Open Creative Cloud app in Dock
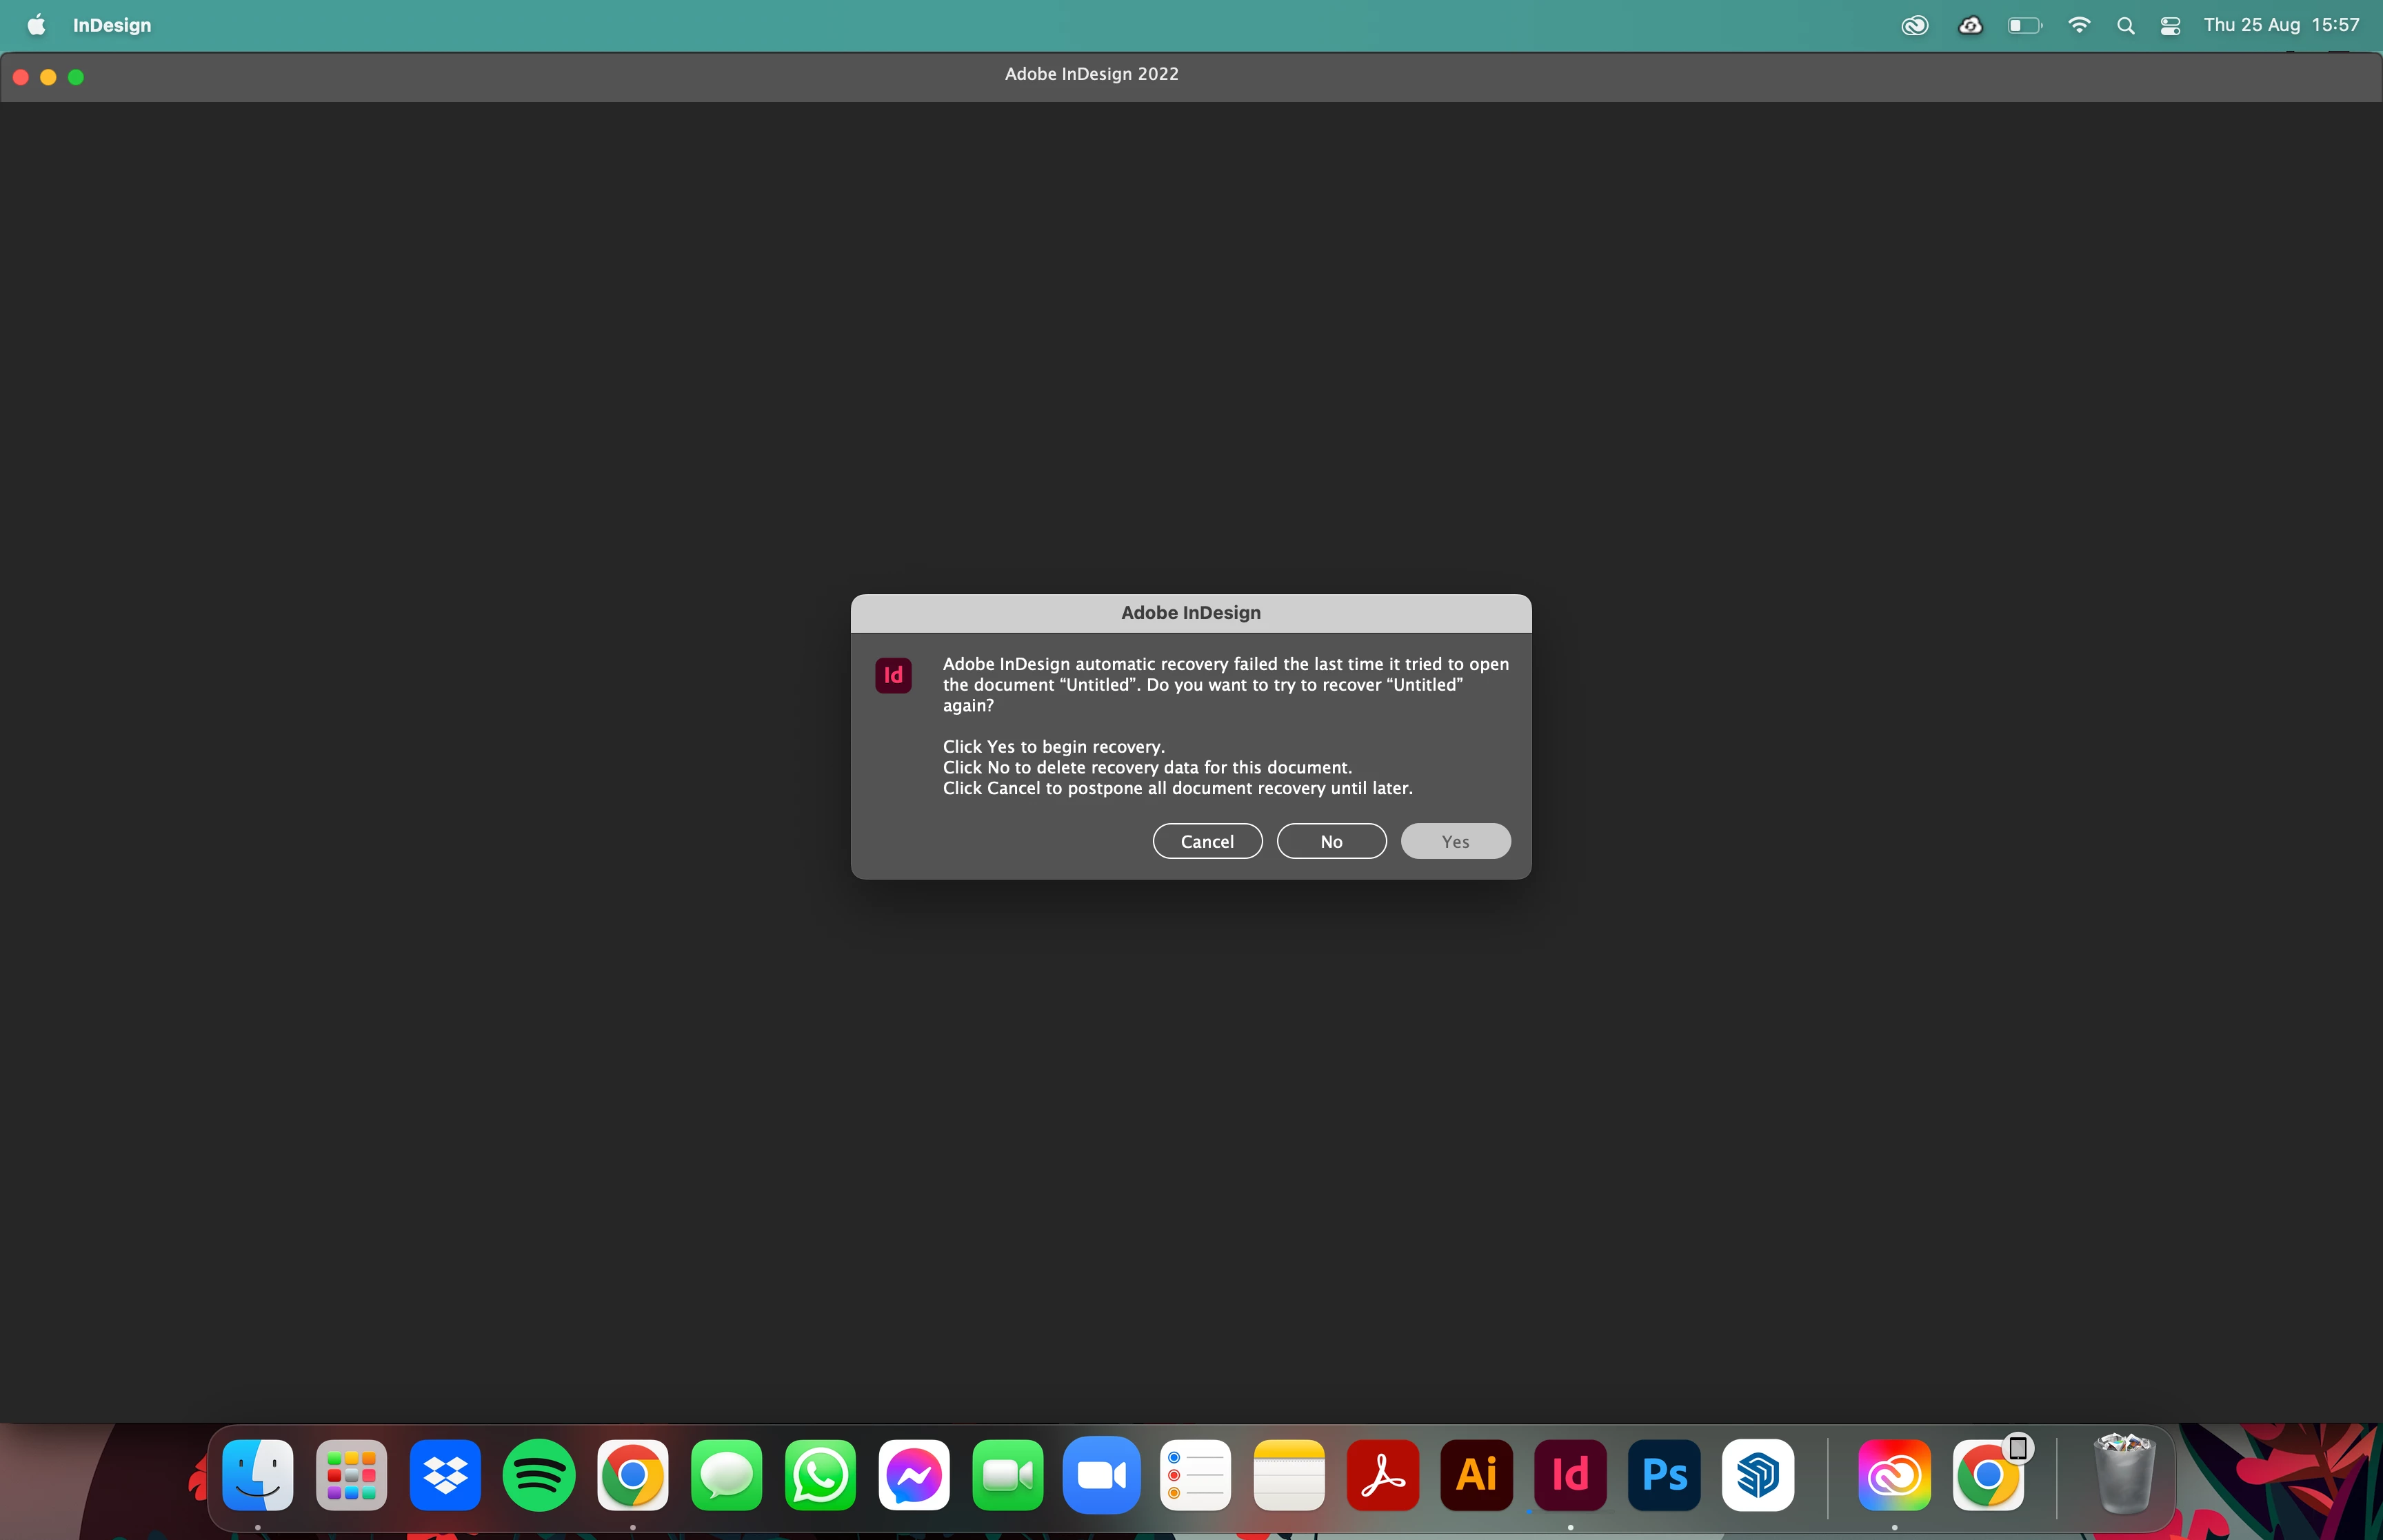The width and height of the screenshot is (2383, 1540). [1894, 1475]
